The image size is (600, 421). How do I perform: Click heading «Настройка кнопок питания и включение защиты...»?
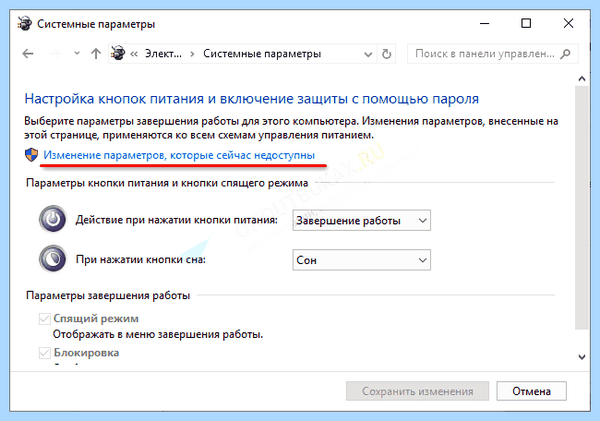[251, 99]
